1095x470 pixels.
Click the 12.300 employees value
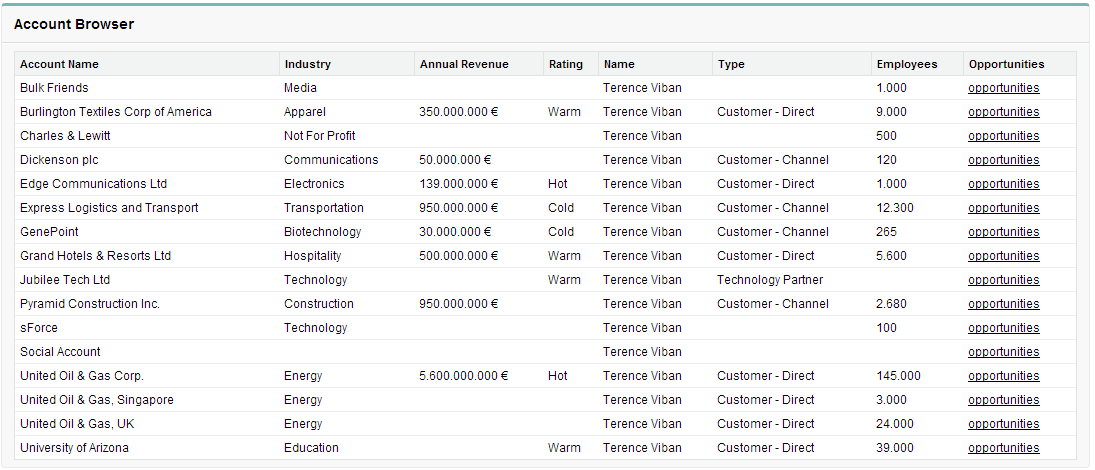point(895,207)
